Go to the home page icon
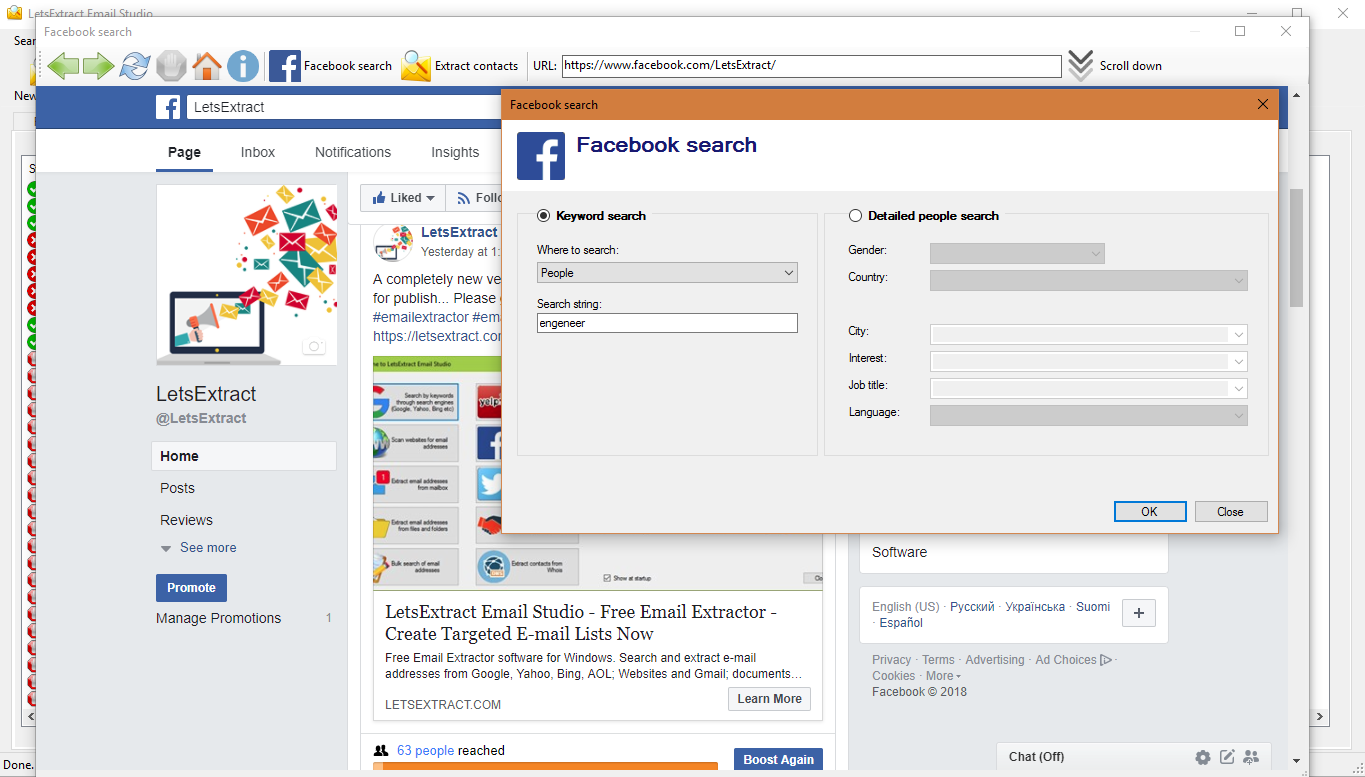Viewport: 1365px width, 777px height. click(x=207, y=66)
